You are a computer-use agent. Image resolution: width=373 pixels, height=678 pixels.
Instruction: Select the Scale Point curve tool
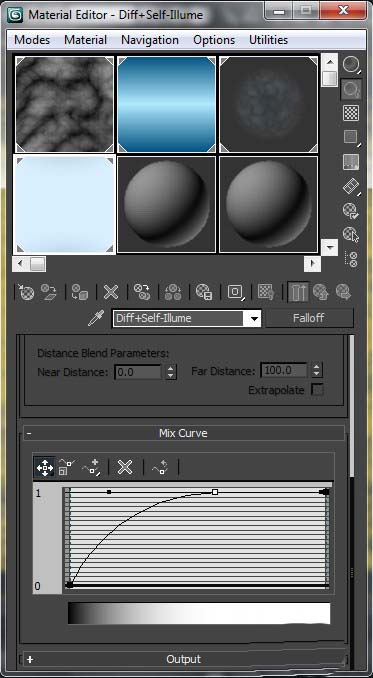pos(67,468)
